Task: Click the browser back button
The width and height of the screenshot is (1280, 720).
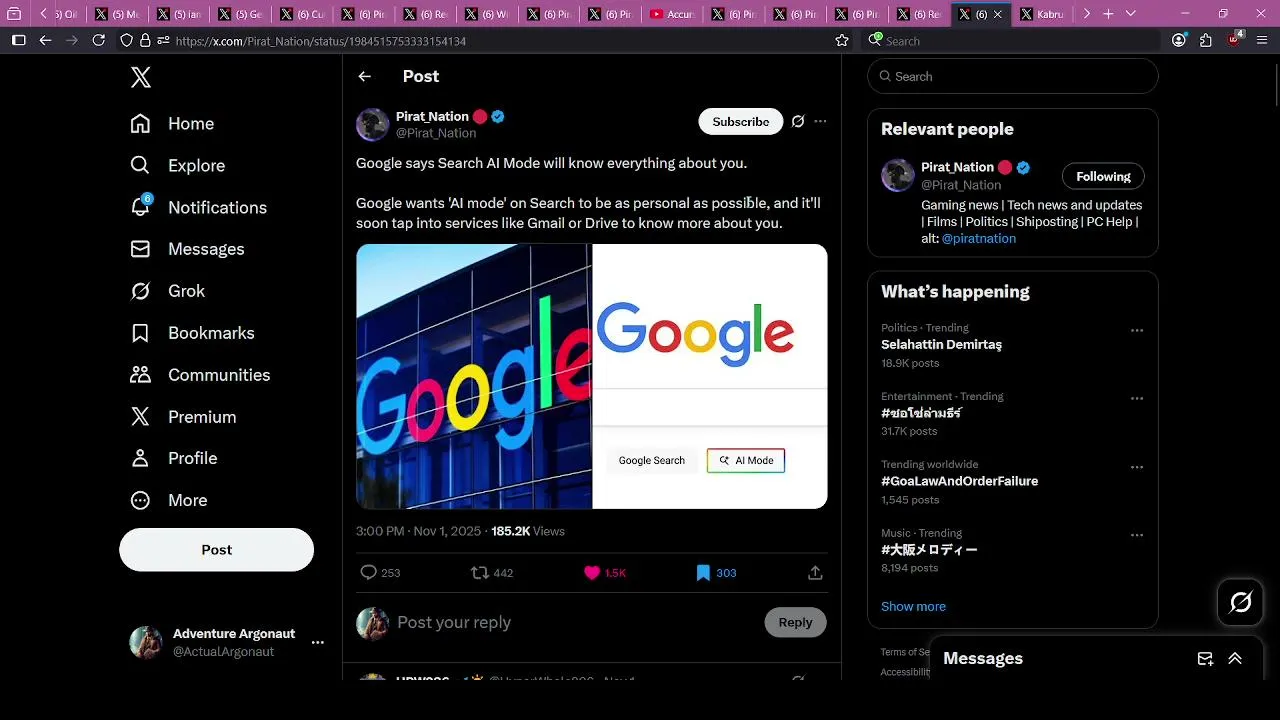Action: tap(45, 41)
